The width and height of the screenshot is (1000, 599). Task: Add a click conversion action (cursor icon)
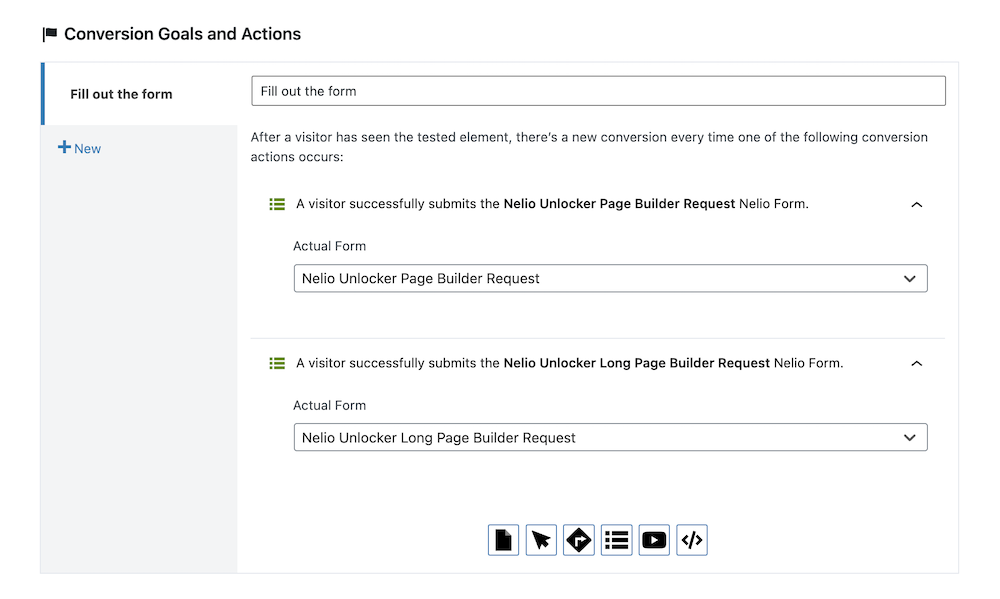click(541, 540)
